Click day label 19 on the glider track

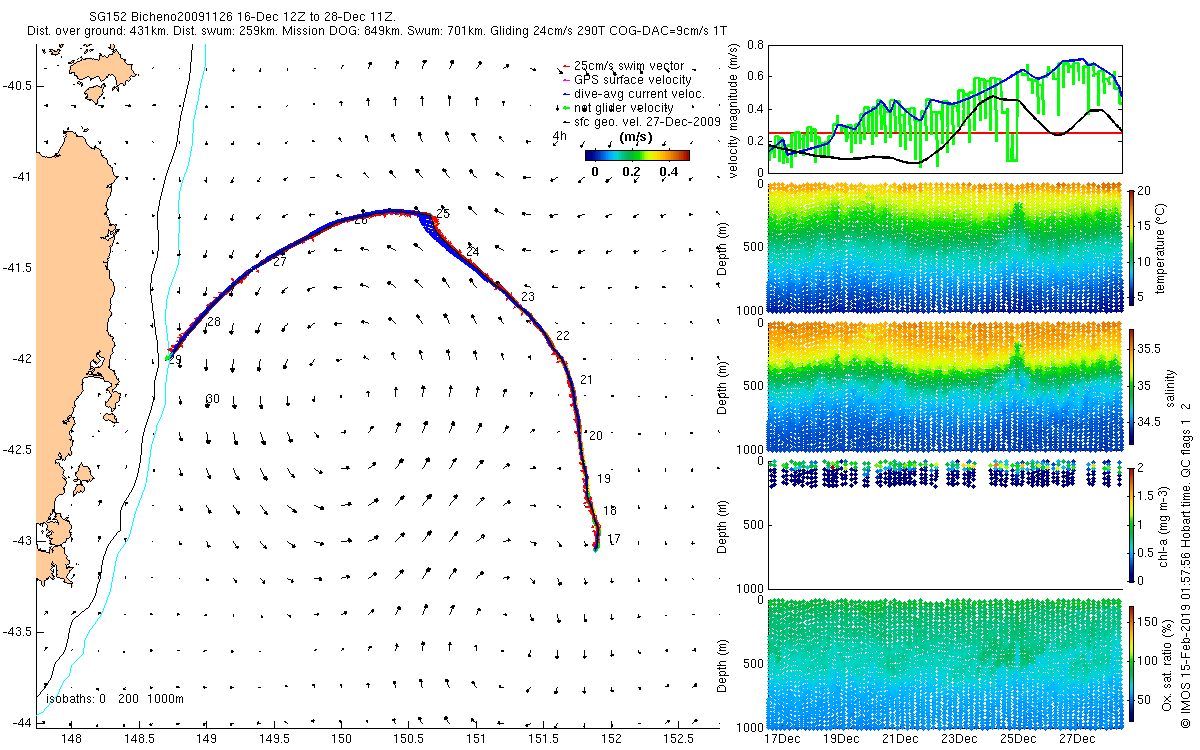pyautogui.click(x=603, y=480)
